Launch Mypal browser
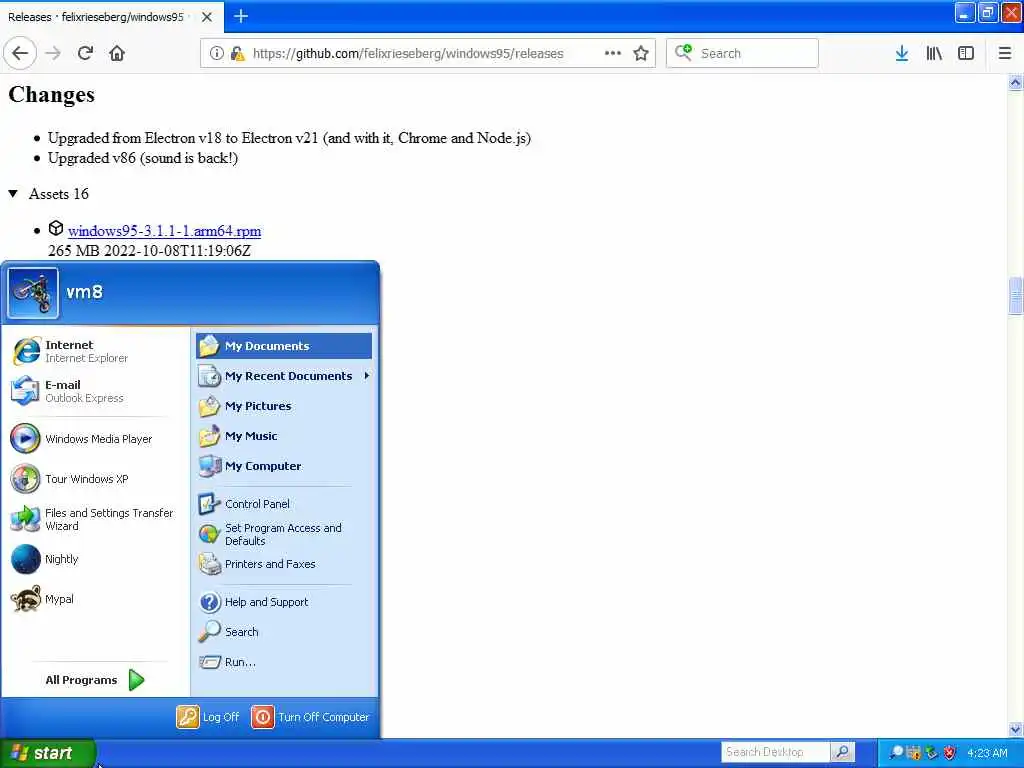 click(x=95, y=599)
